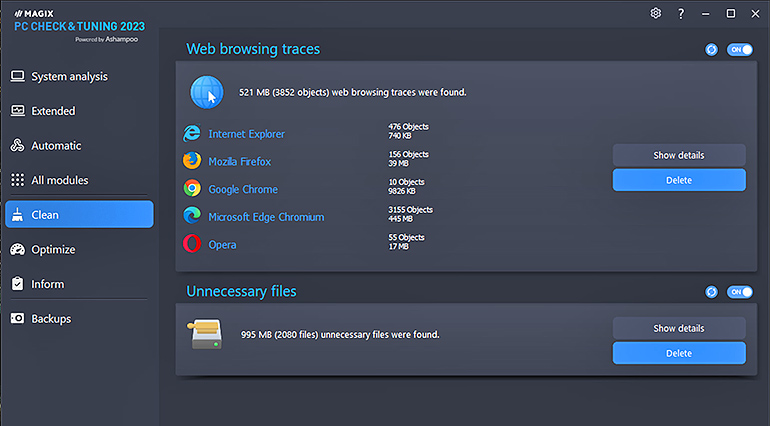Show details for unnecessary files
Image resolution: width=770 pixels, height=426 pixels.
click(679, 328)
